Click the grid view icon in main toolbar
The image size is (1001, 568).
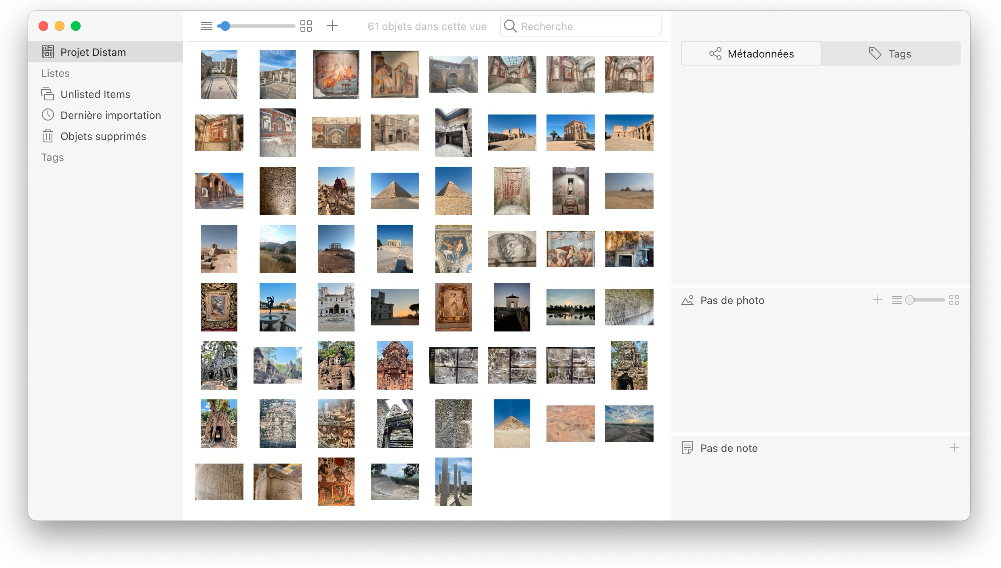click(x=306, y=26)
